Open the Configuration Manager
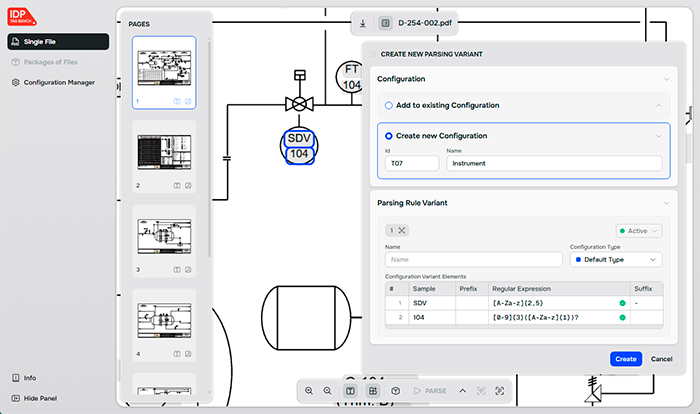Screen dimensions: 700x414 click(59, 83)
